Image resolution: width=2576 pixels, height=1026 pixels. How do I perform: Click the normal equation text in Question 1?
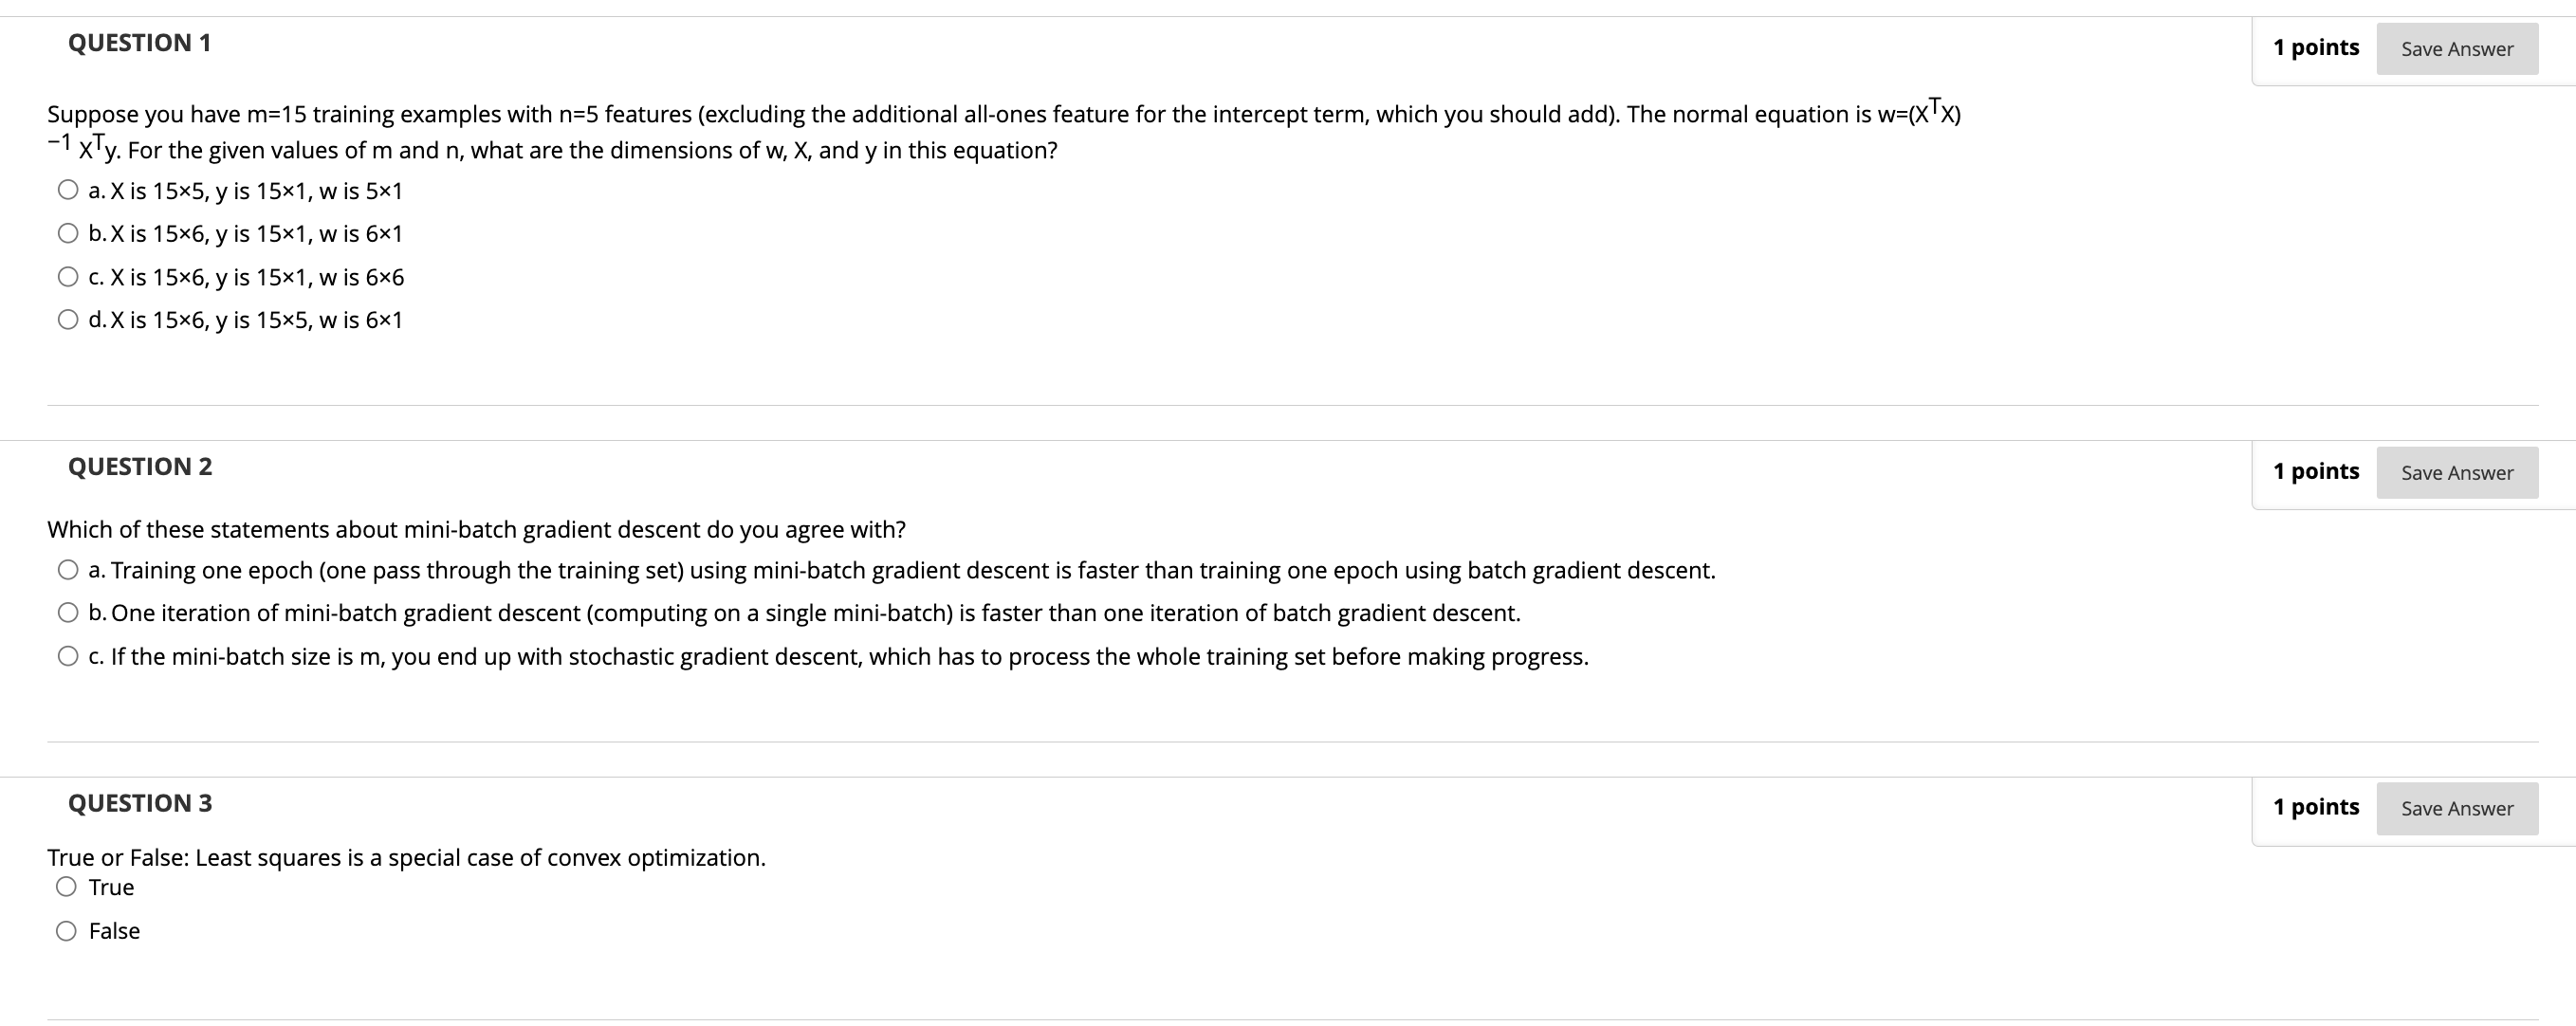[x=900, y=113]
